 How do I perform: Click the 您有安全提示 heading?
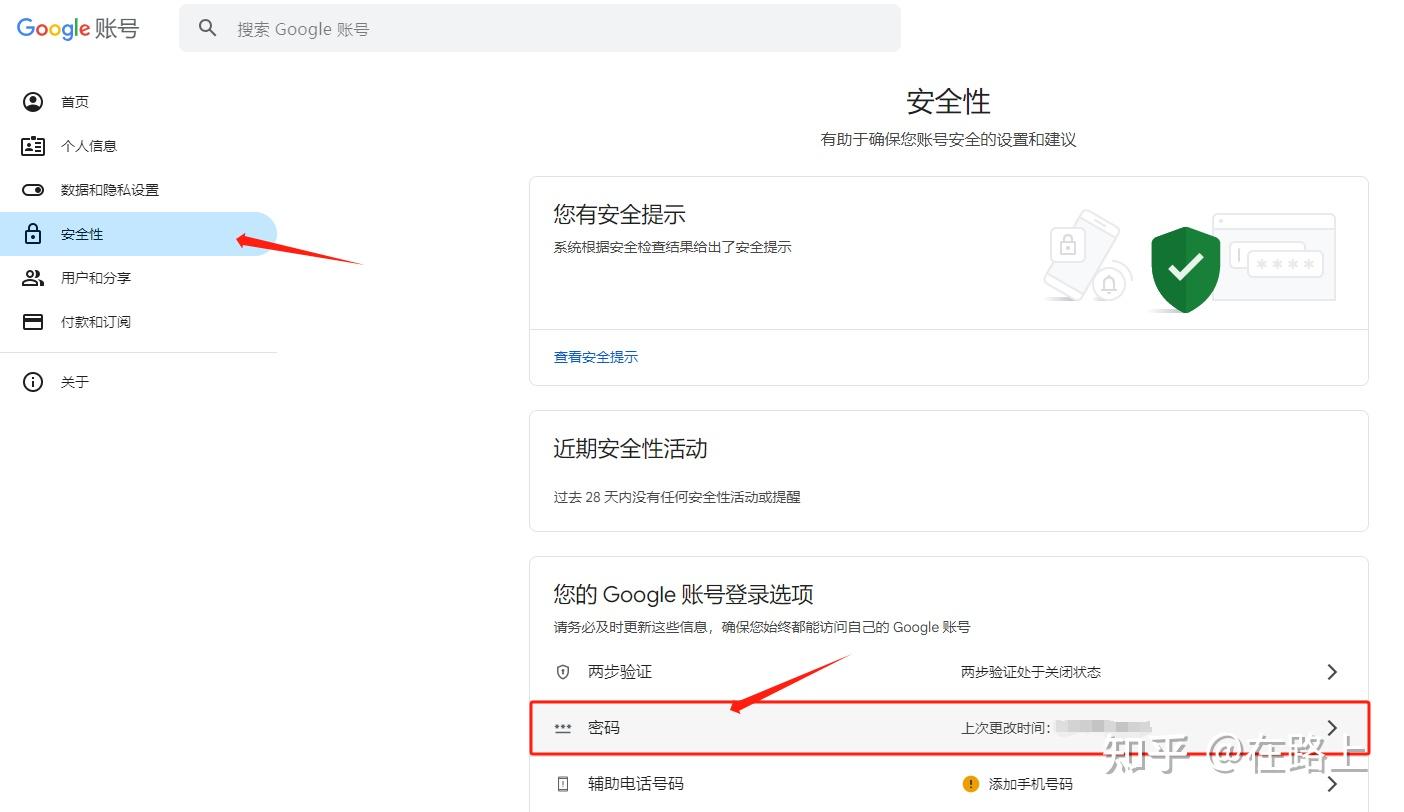coord(620,214)
